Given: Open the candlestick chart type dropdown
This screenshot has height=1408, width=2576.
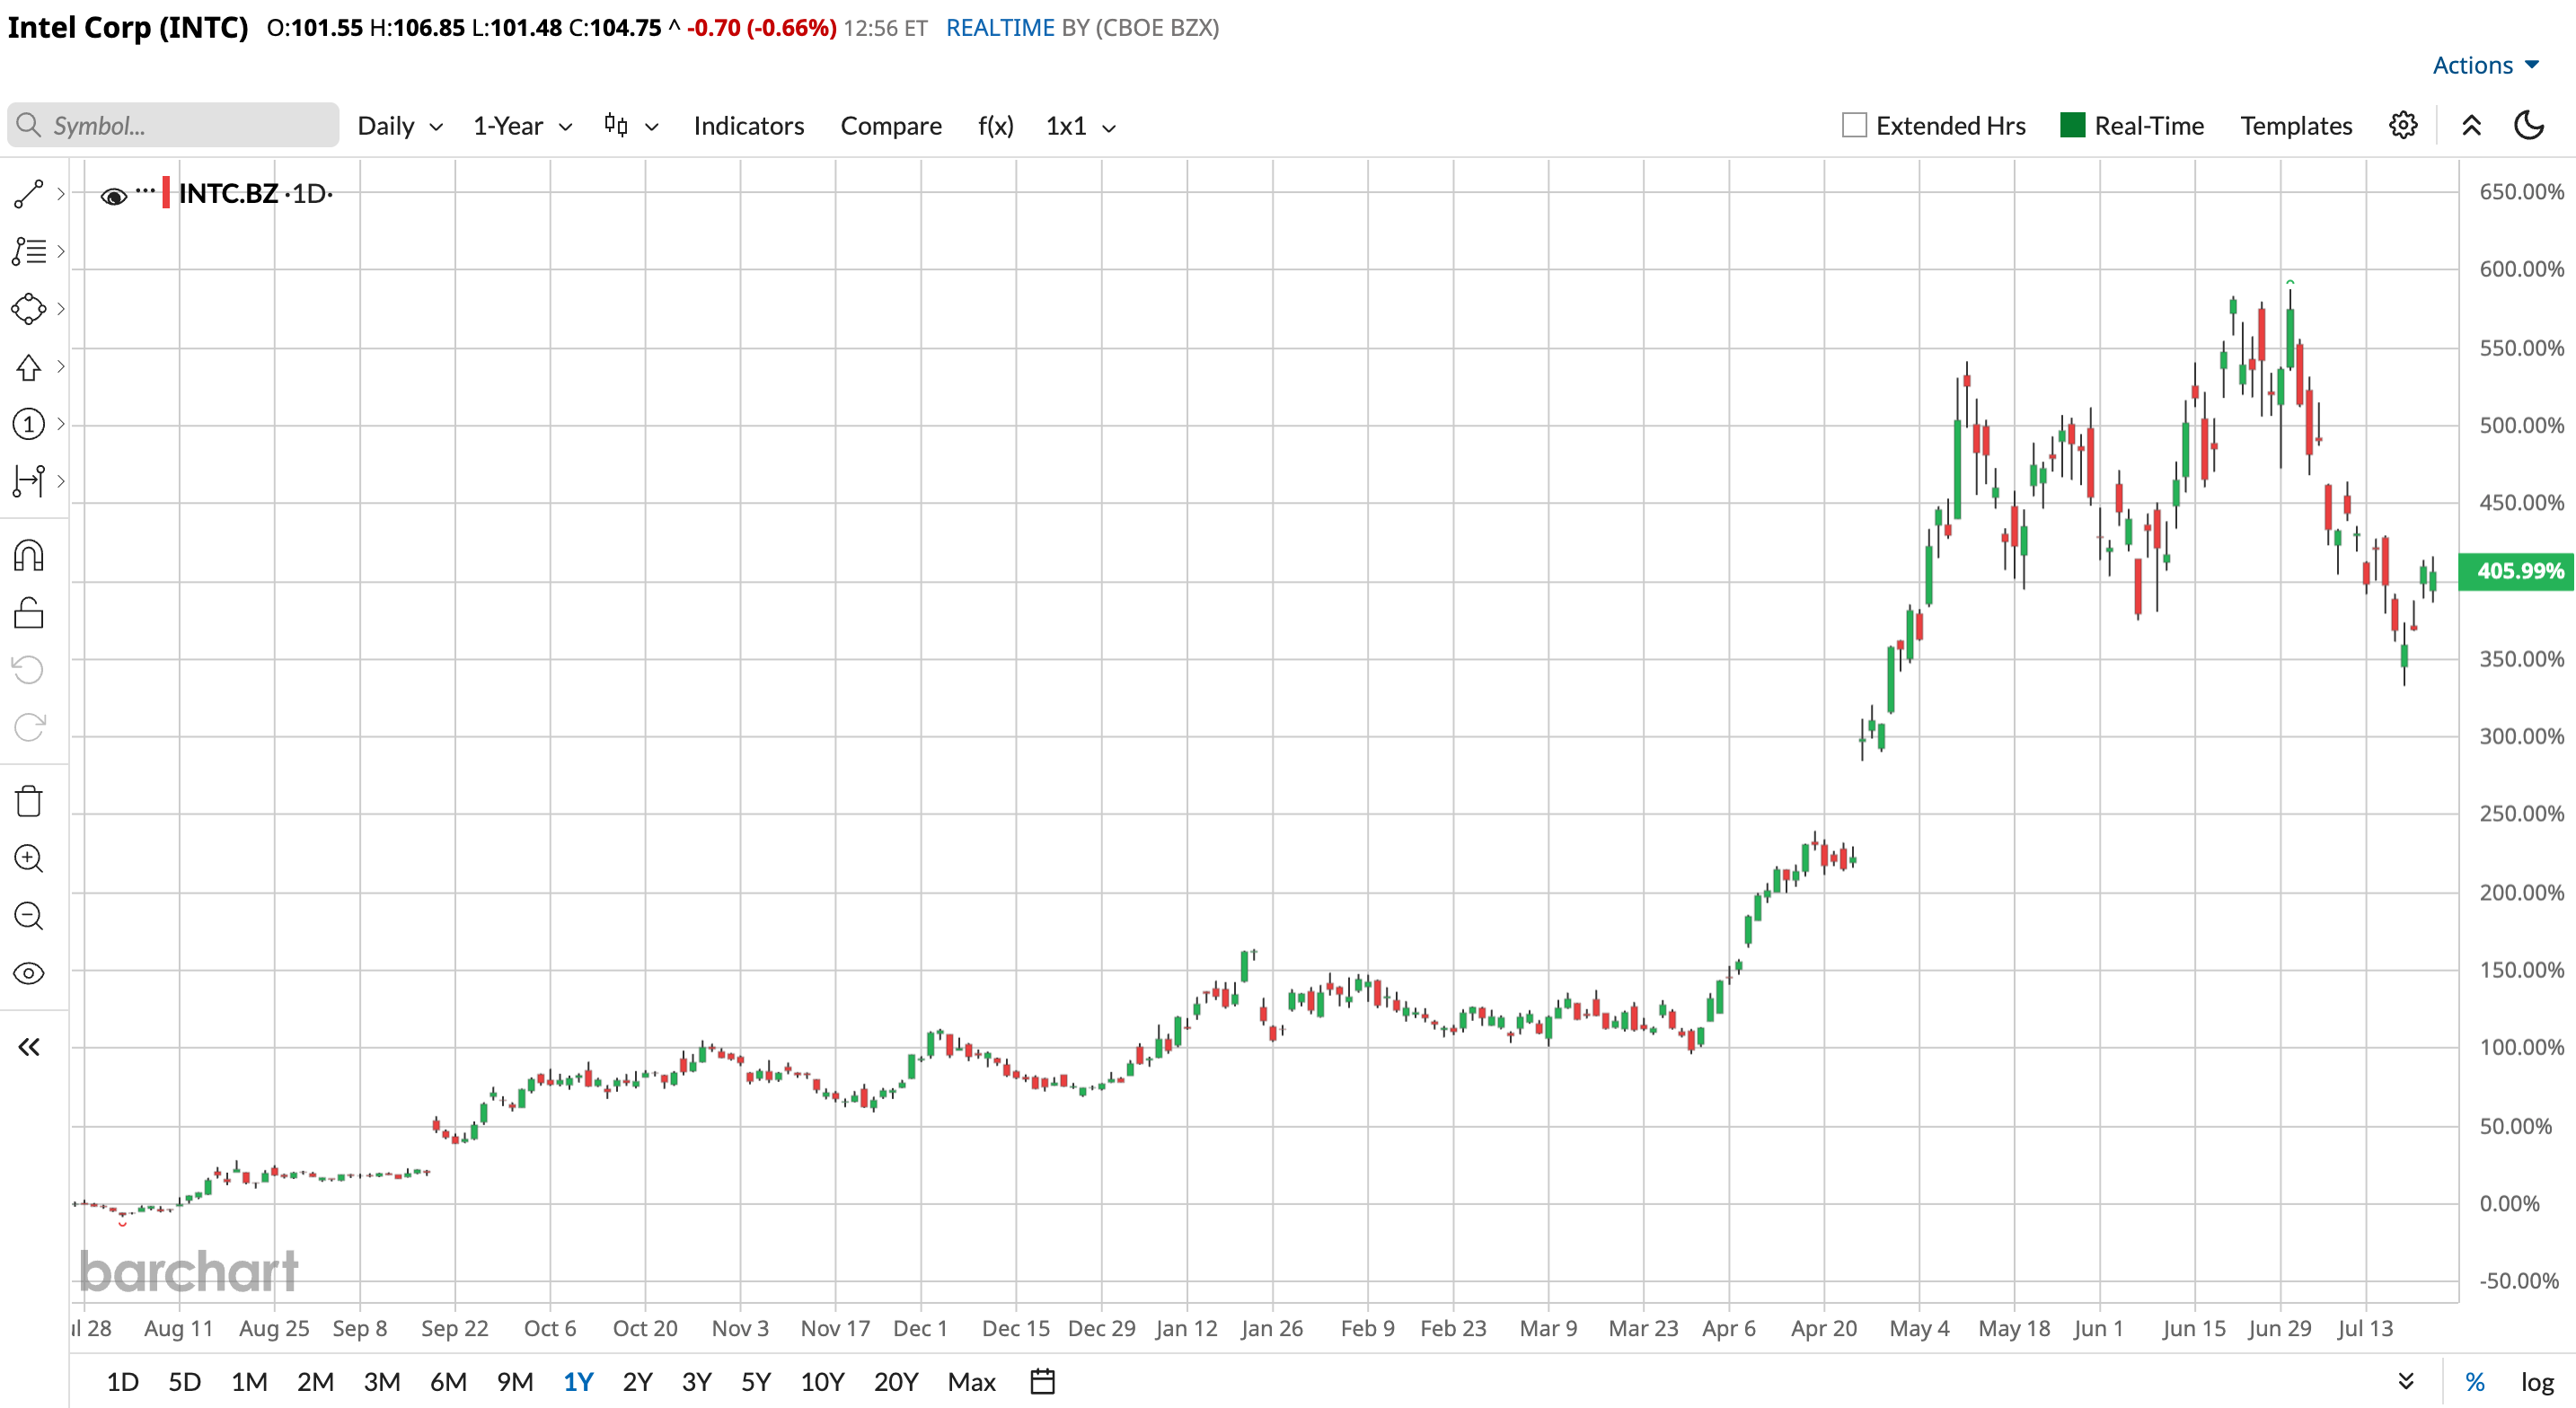Looking at the screenshot, I should click(x=631, y=126).
